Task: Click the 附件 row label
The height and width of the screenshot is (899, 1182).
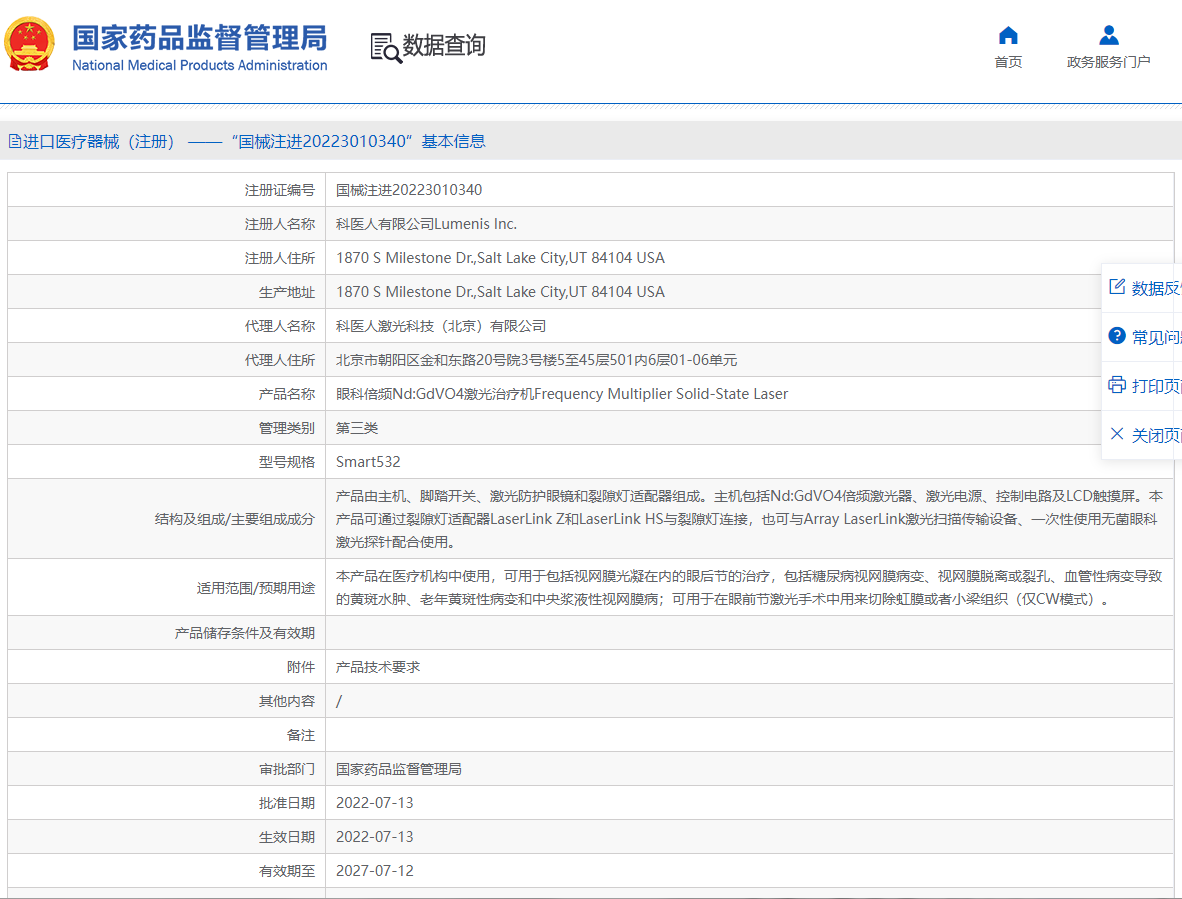Action: point(301,667)
